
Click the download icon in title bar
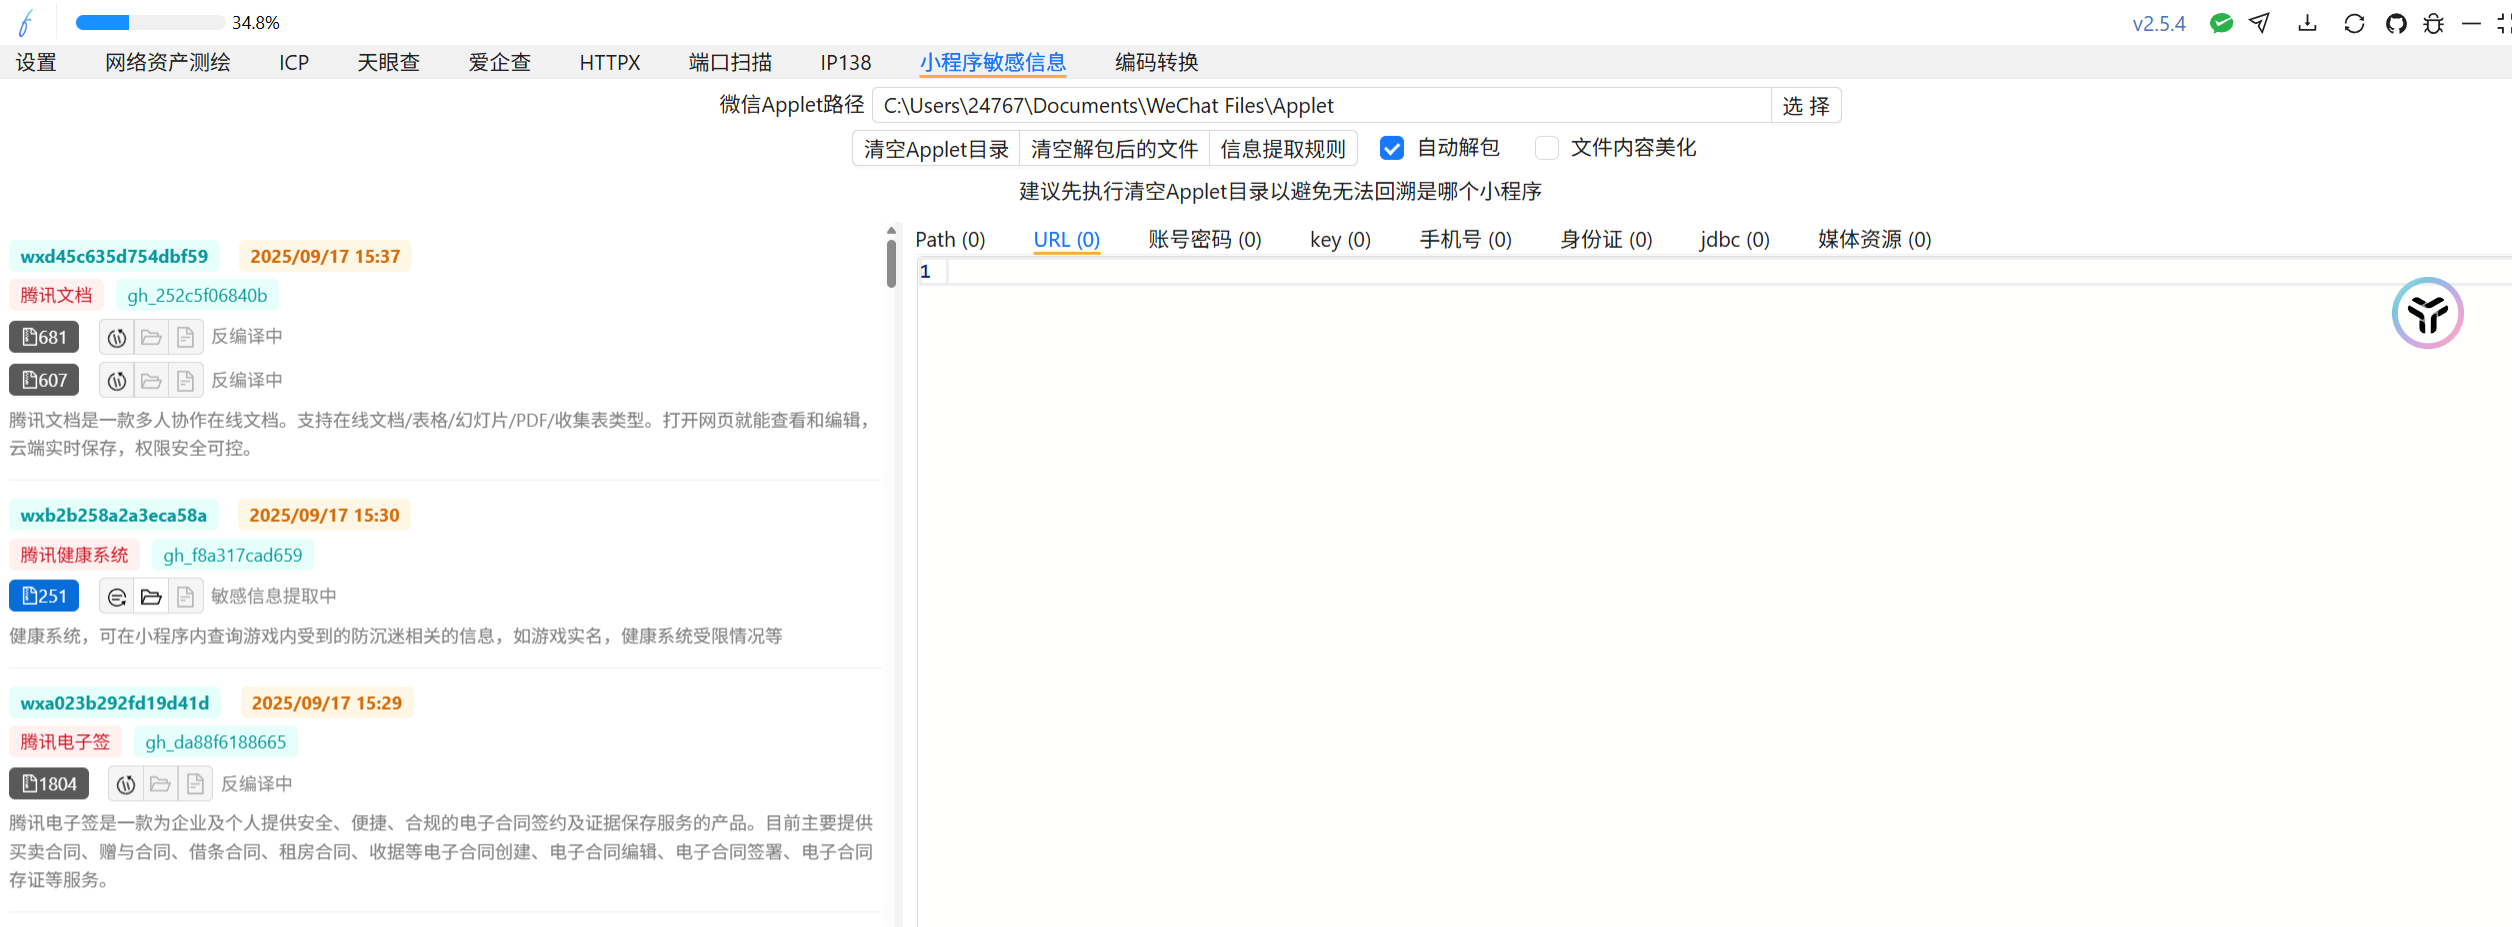pos(2307,23)
